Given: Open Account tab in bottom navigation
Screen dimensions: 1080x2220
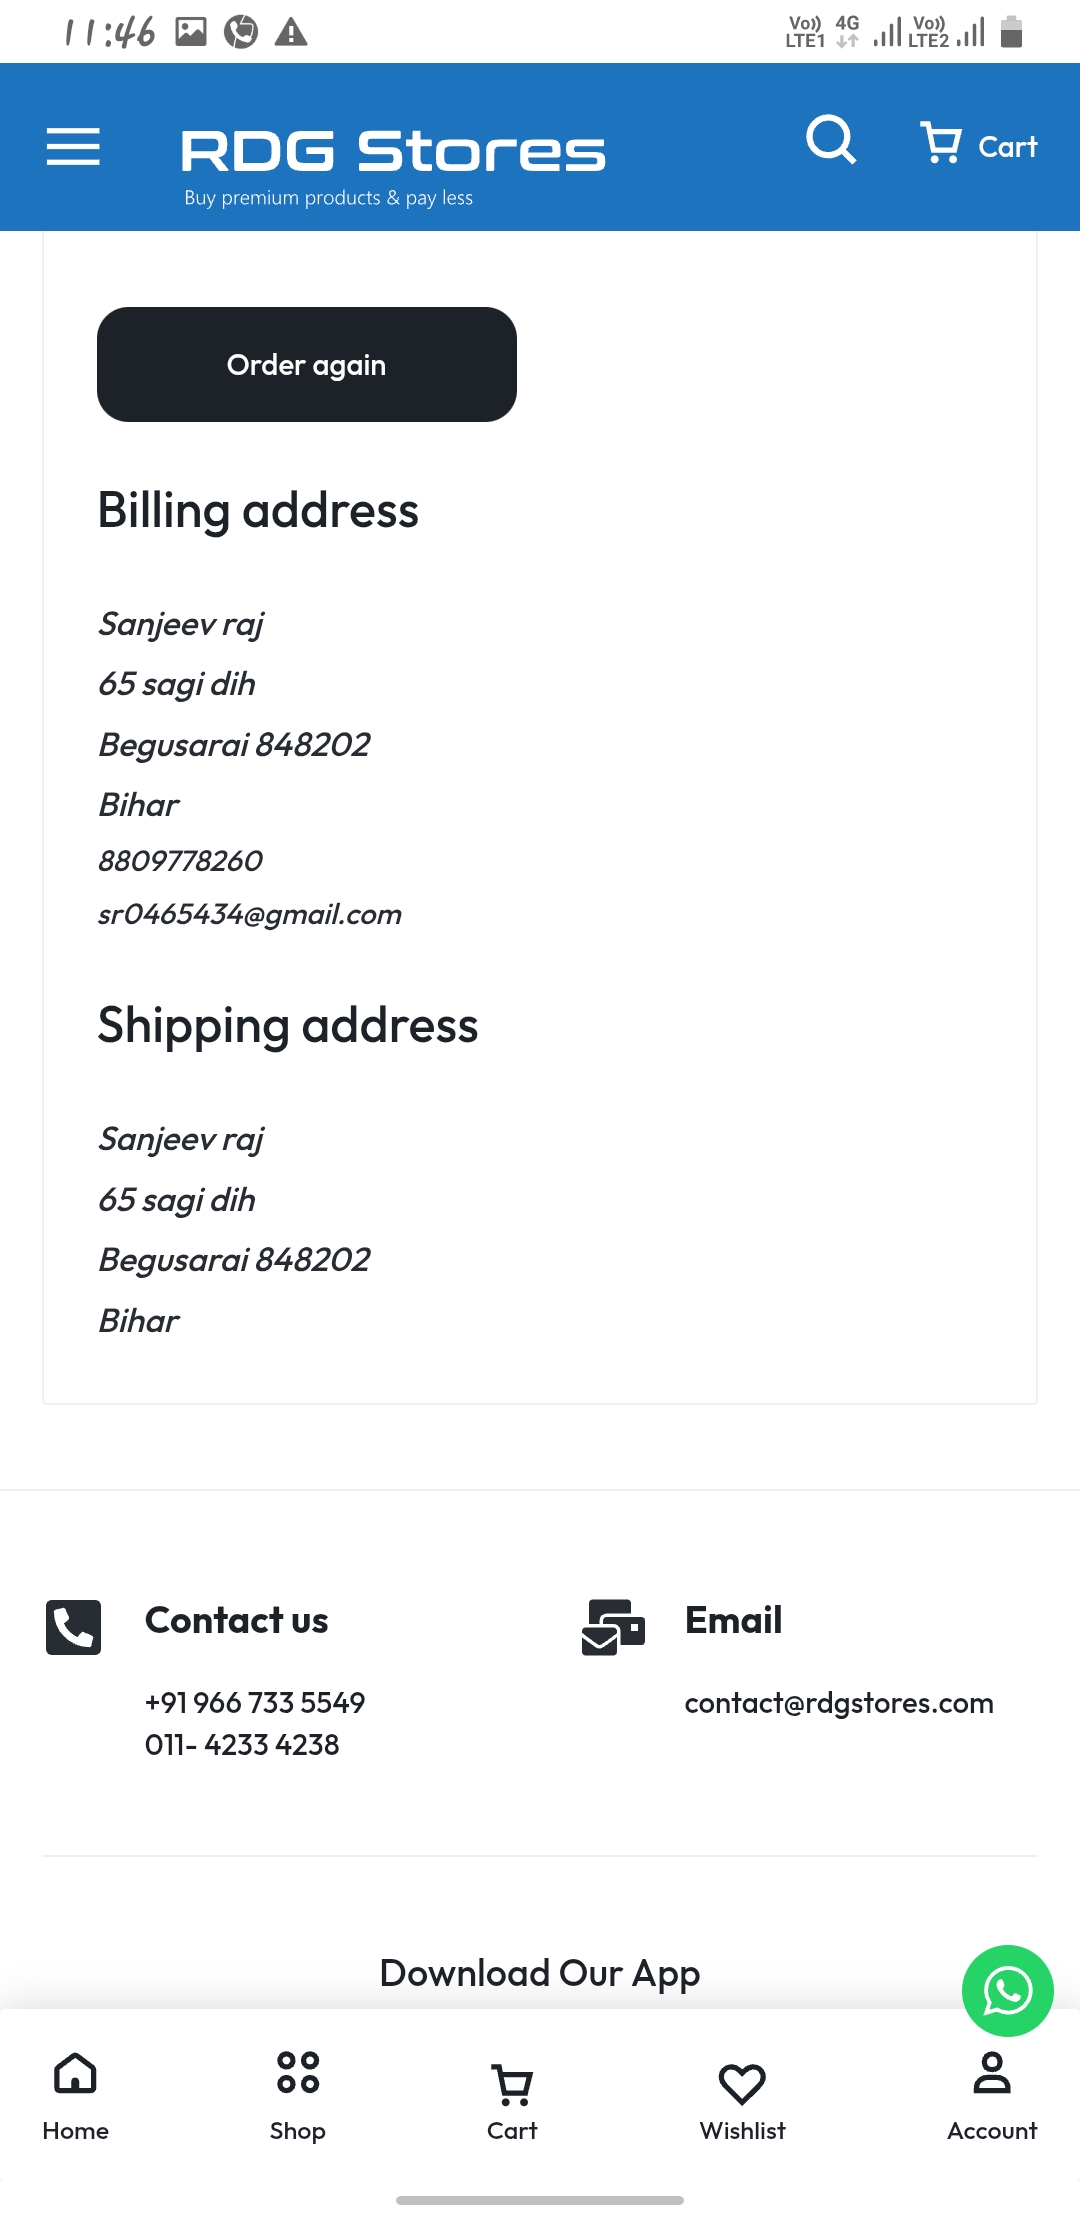Looking at the screenshot, I should (x=992, y=2096).
